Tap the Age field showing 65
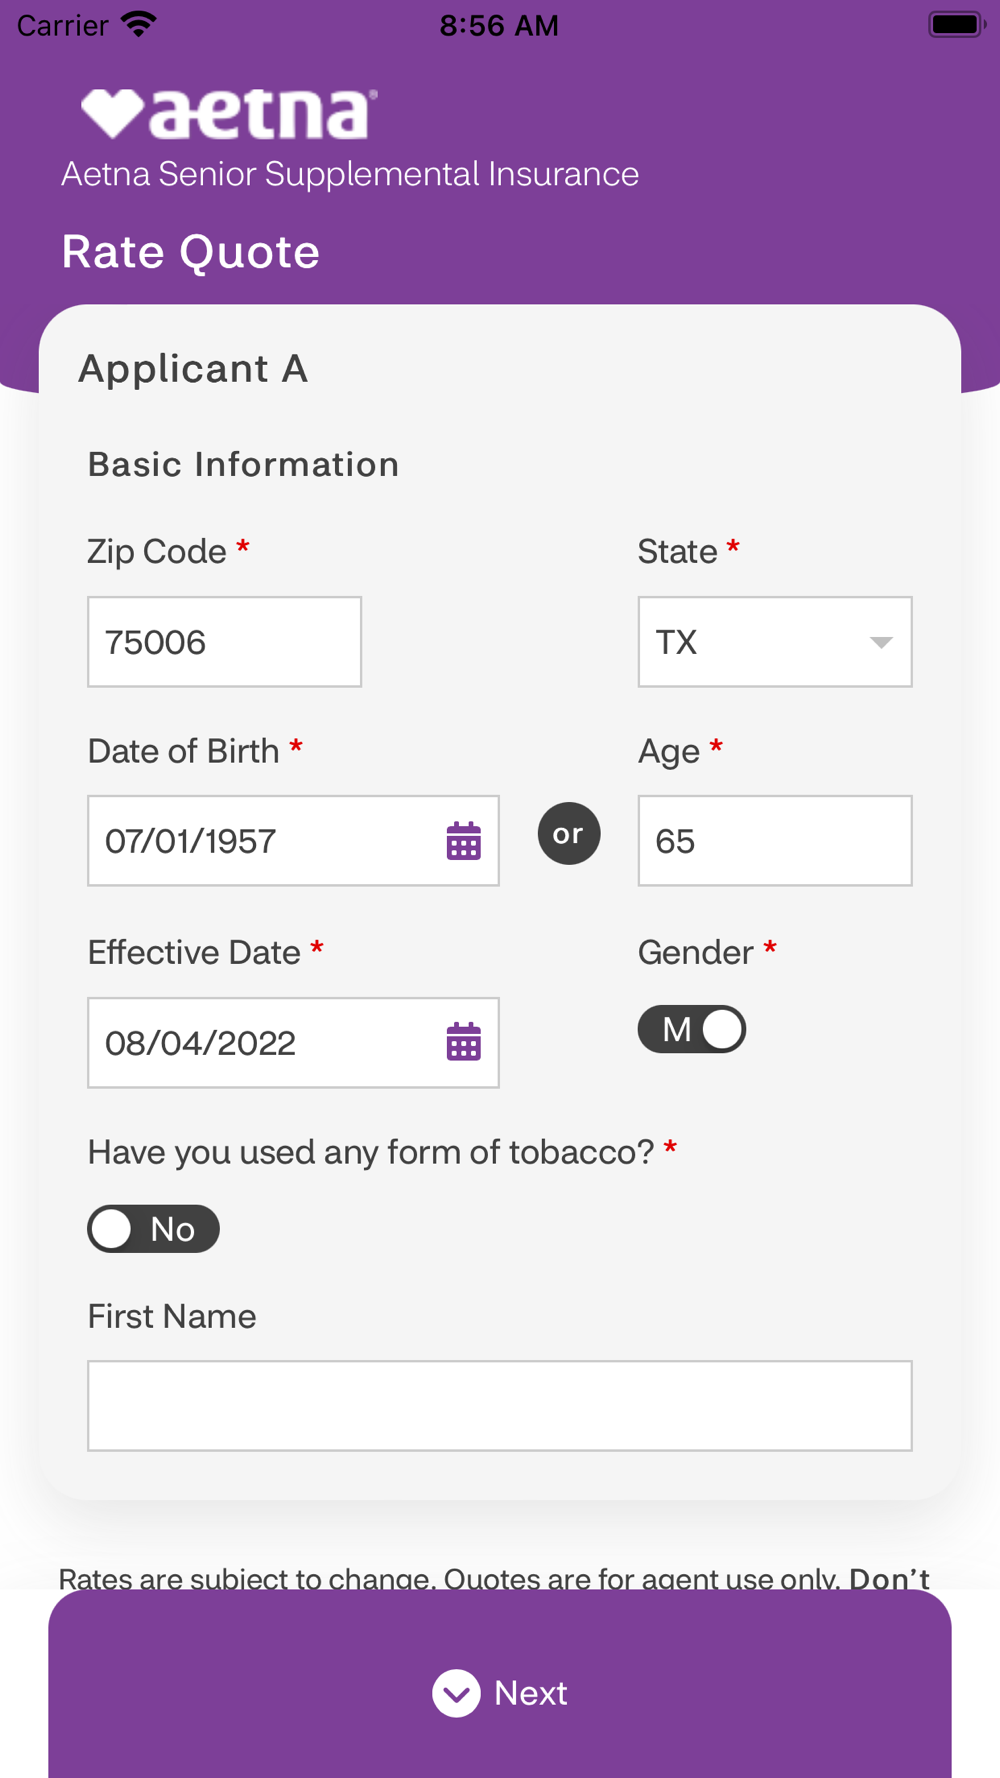1000x1778 pixels. tap(775, 841)
